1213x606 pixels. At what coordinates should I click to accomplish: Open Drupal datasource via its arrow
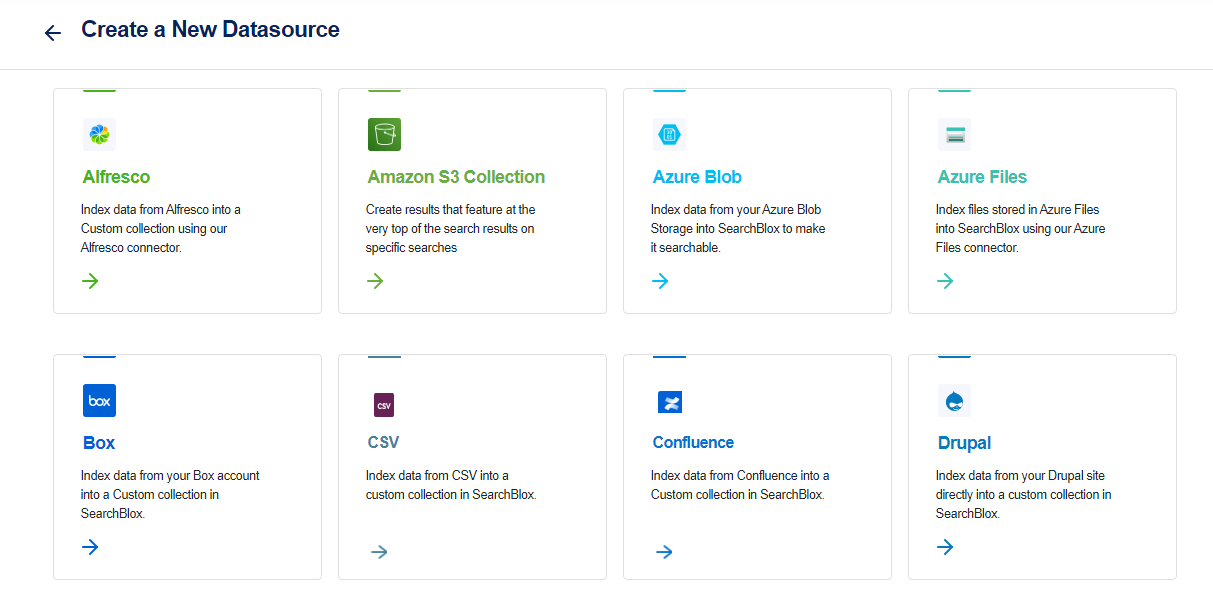pyautogui.click(x=945, y=547)
